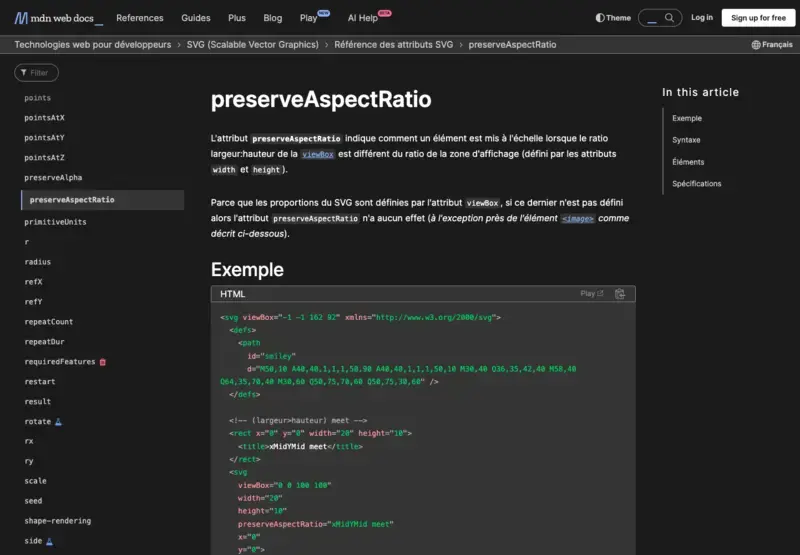800x555 pixels.
Task: Toggle the Theme switcher
Action: tap(613, 18)
